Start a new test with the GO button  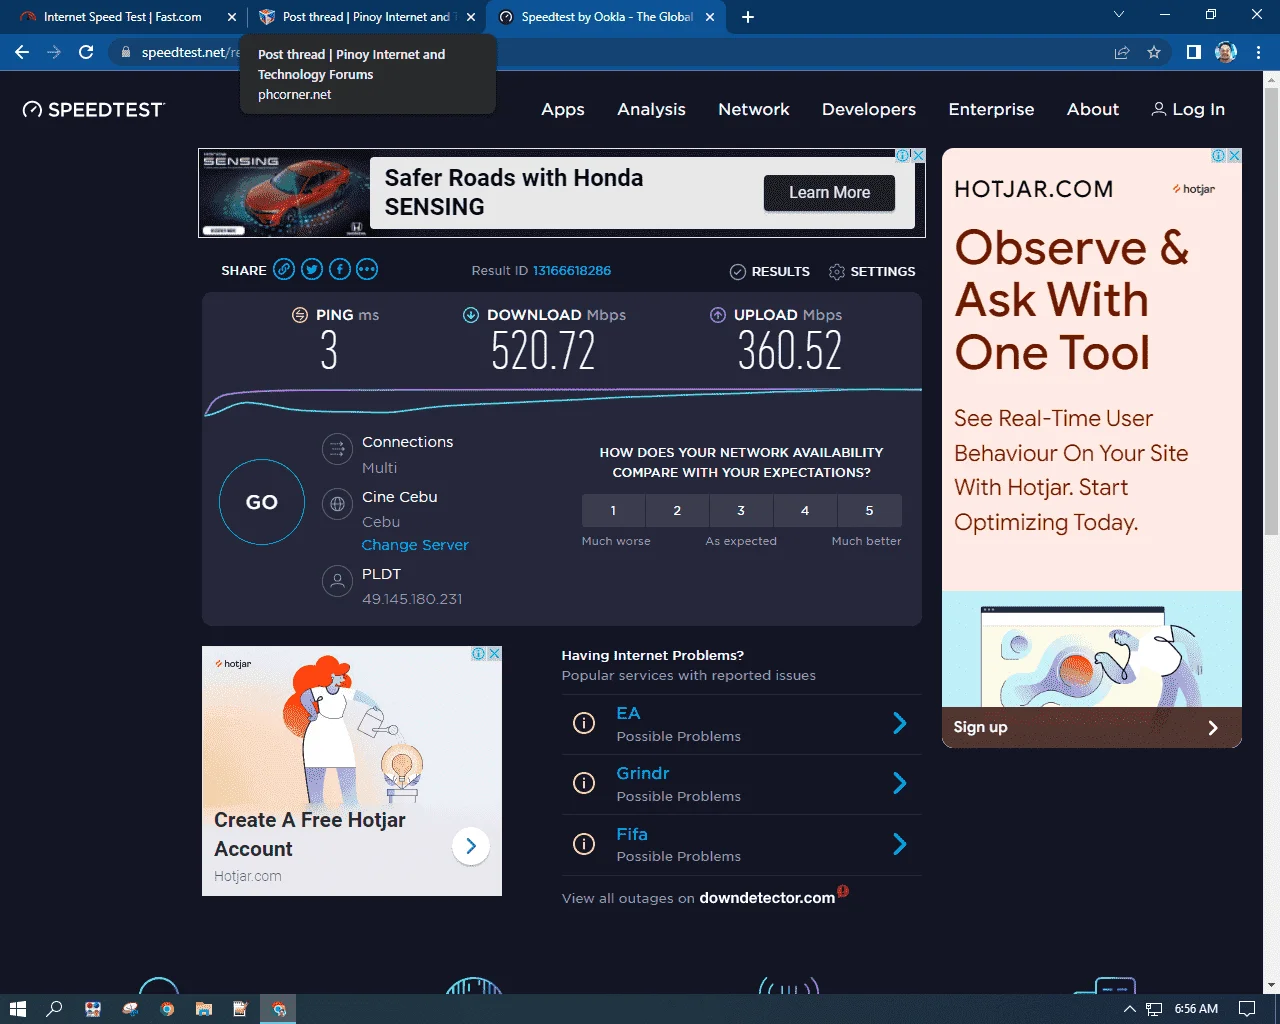[x=262, y=502]
